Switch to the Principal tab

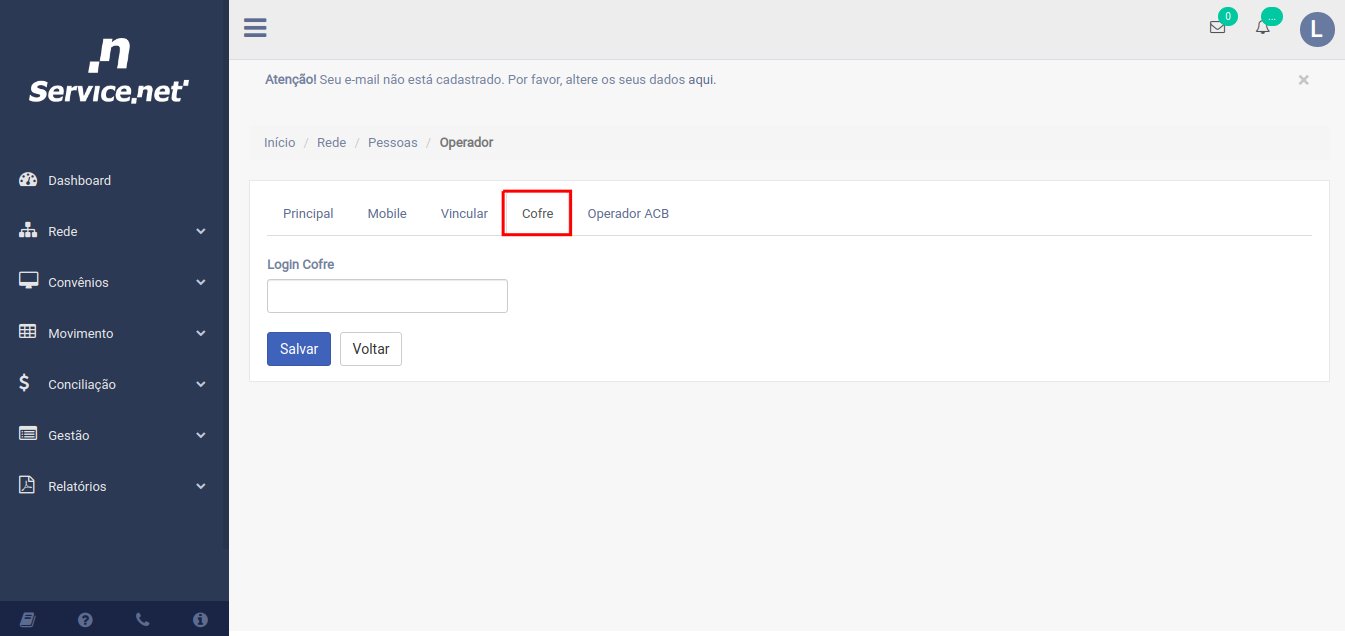[x=308, y=214]
